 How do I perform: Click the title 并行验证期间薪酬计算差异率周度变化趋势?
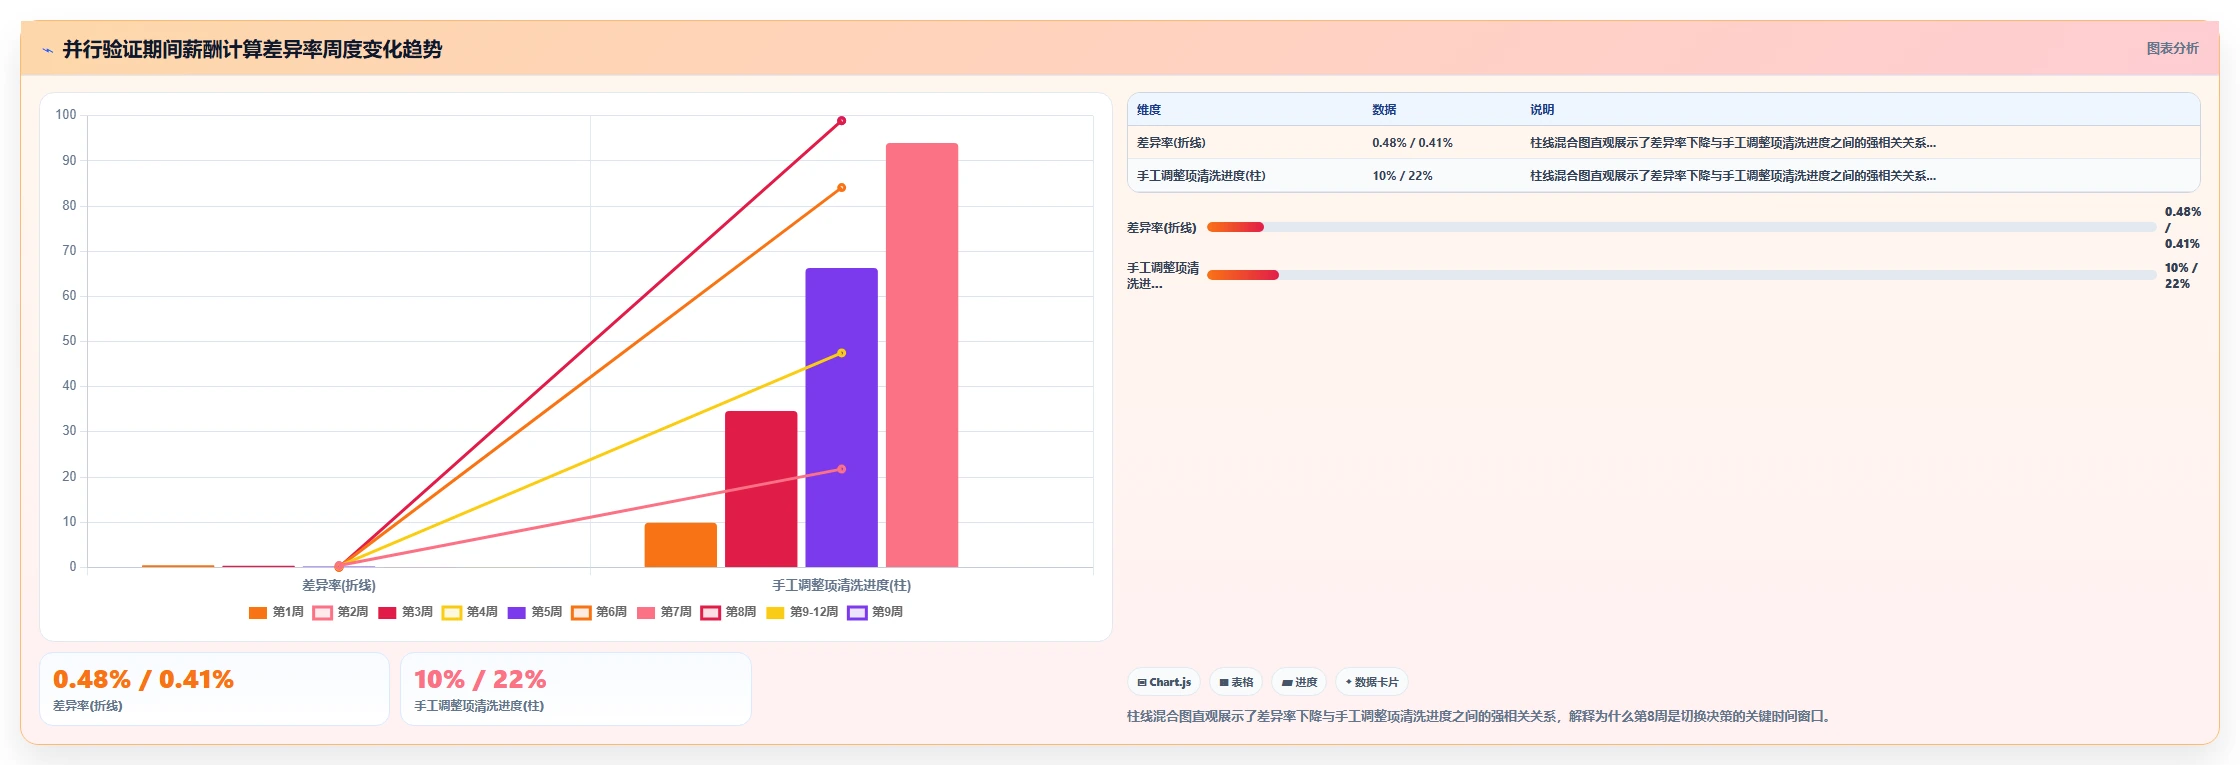252,49
